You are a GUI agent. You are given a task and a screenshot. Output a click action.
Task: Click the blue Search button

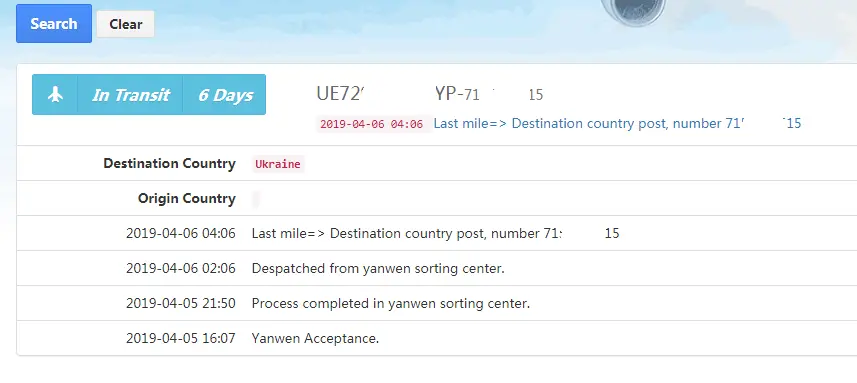(x=54, y=23)
